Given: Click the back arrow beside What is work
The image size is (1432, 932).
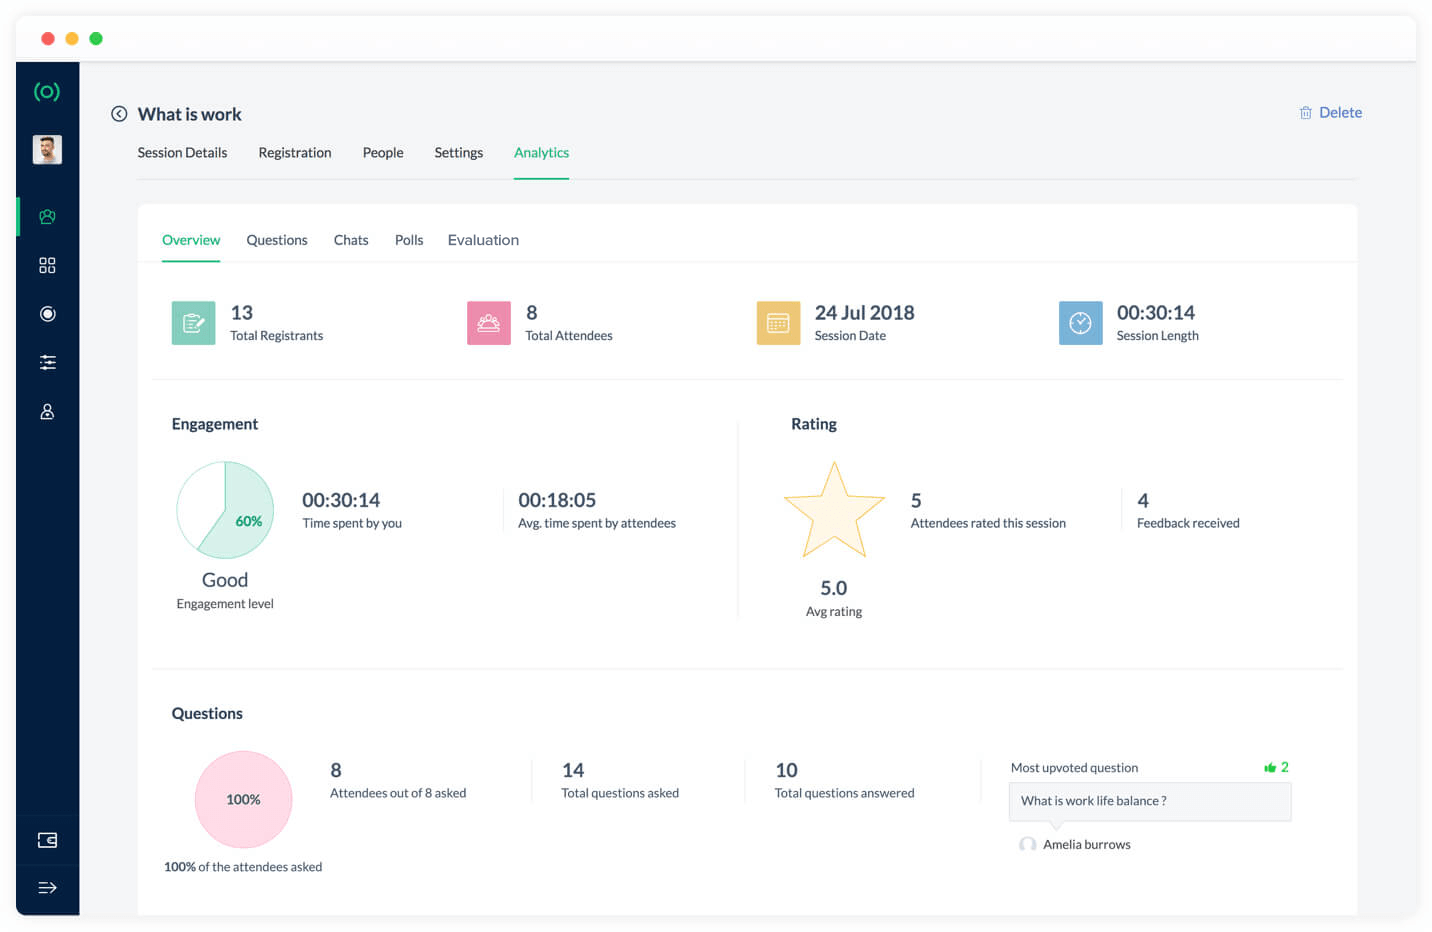Looking at the screenshot, I should tap(119, 114).
